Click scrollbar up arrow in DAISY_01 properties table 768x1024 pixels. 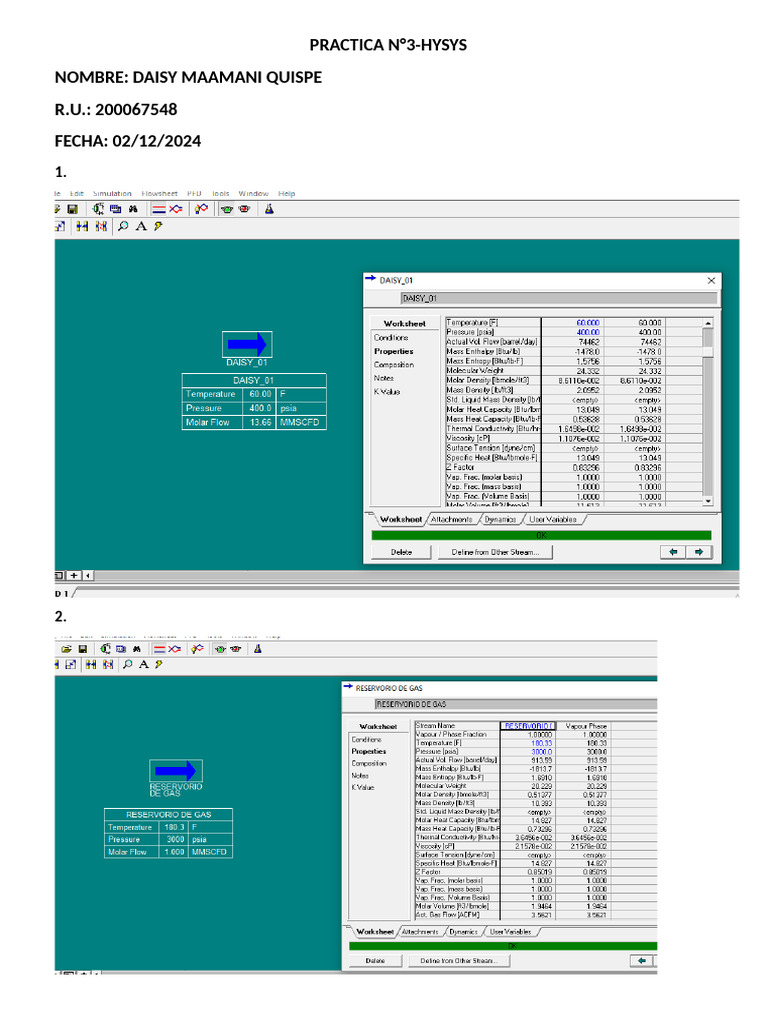point(708,323)
